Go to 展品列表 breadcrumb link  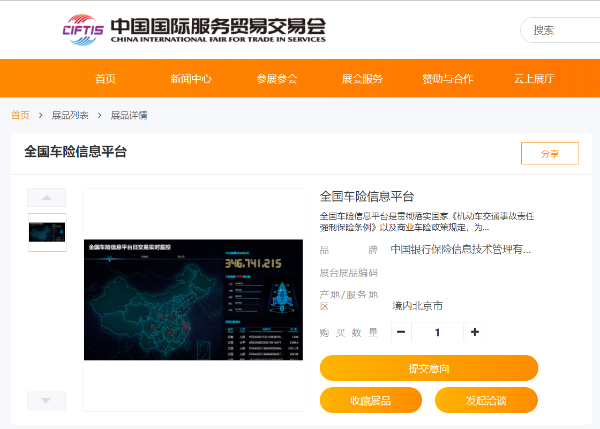(x=70, y=115)
